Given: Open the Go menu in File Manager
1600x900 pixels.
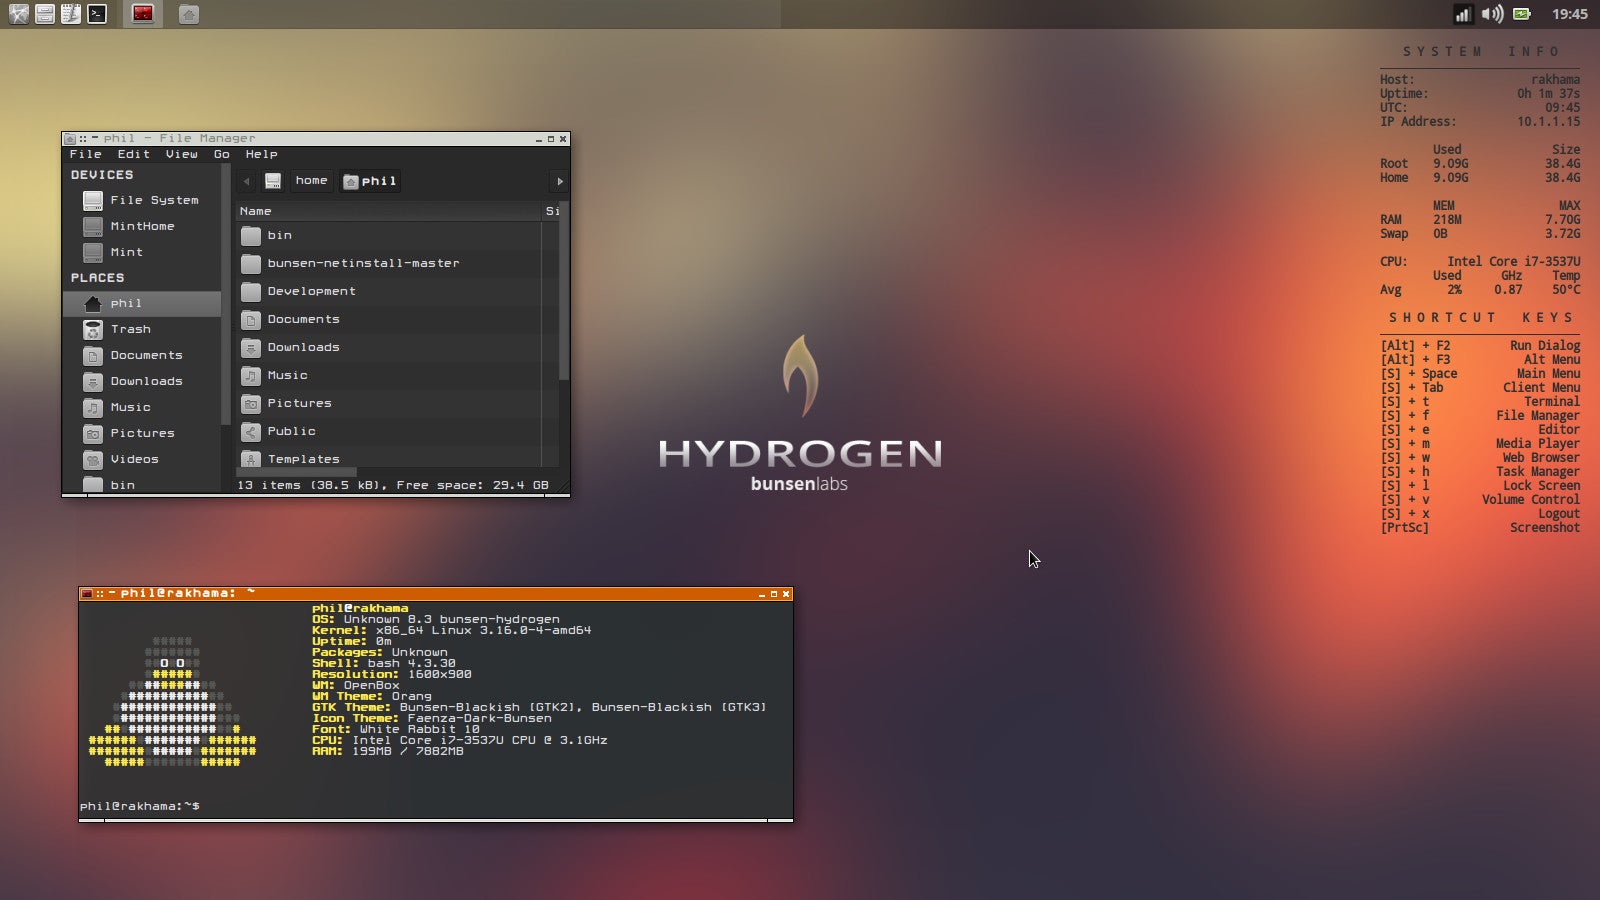Looking at the screenshot, I should click(x=221, y=154).
